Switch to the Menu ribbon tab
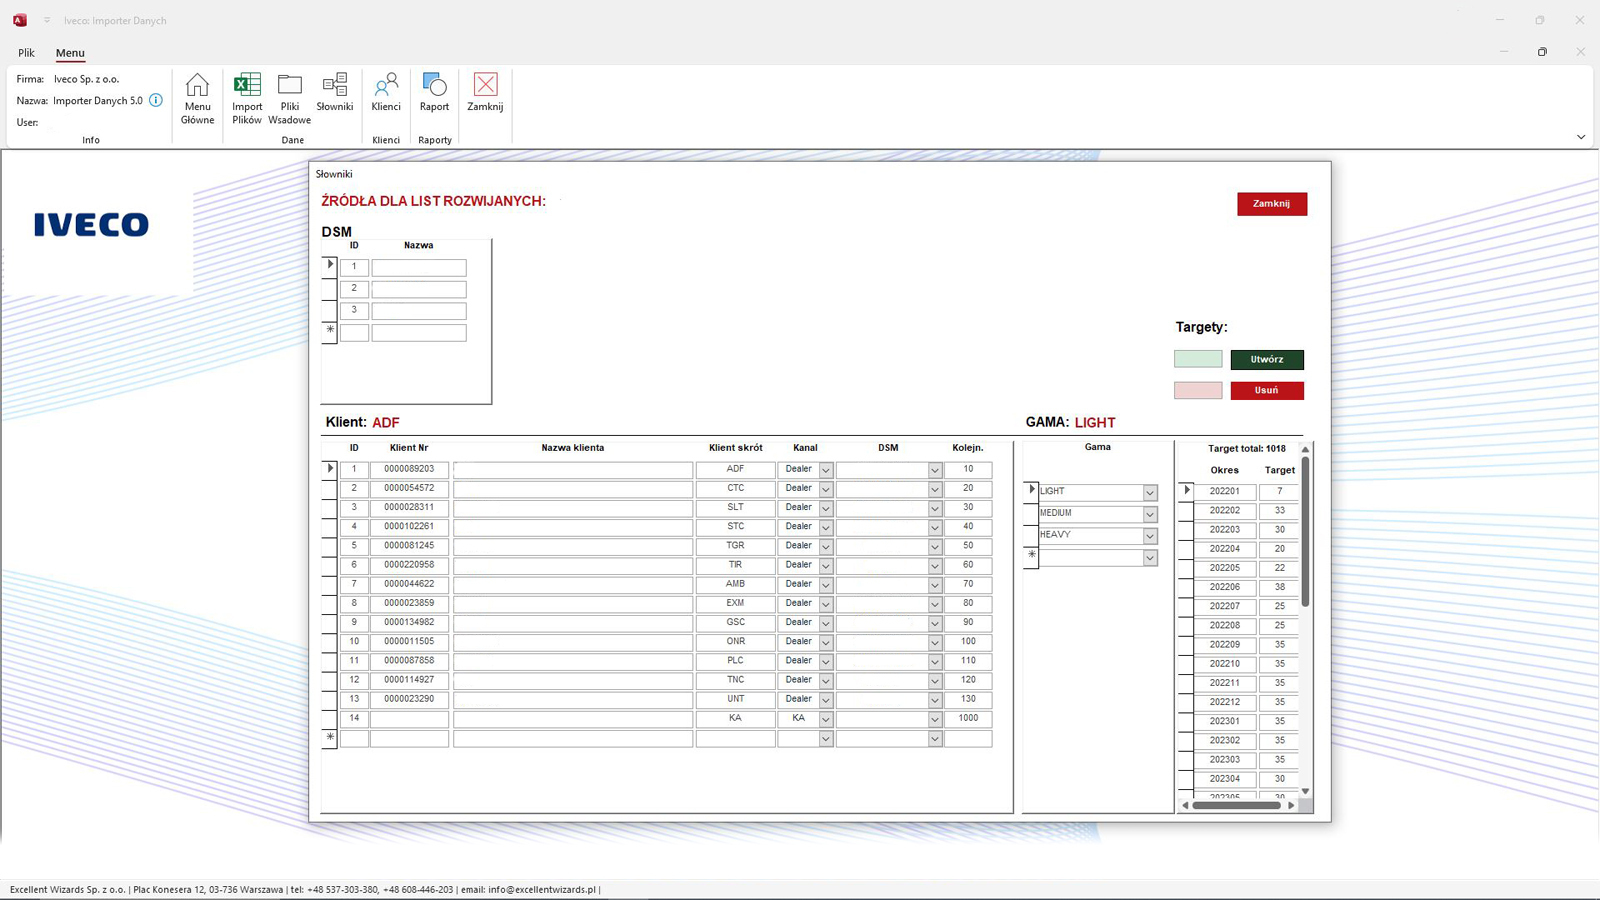 coord(70,53)
